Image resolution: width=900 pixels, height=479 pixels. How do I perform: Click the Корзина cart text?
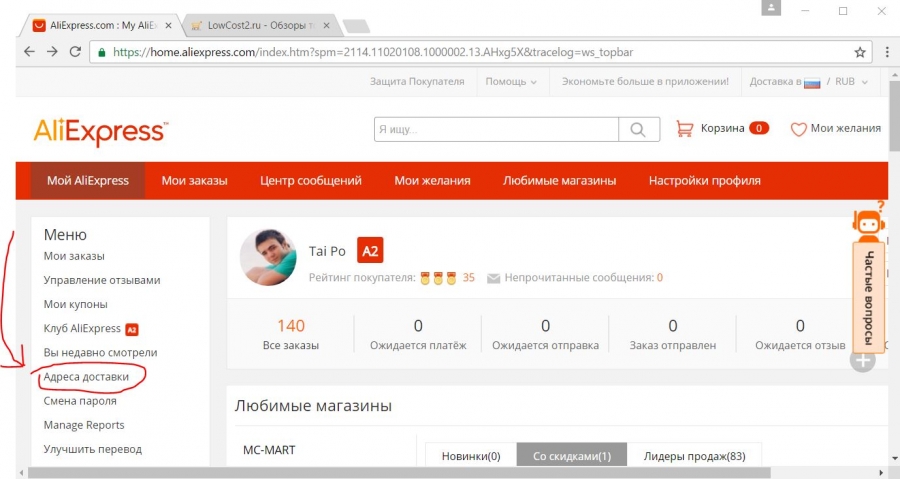(x=722, y=128)
